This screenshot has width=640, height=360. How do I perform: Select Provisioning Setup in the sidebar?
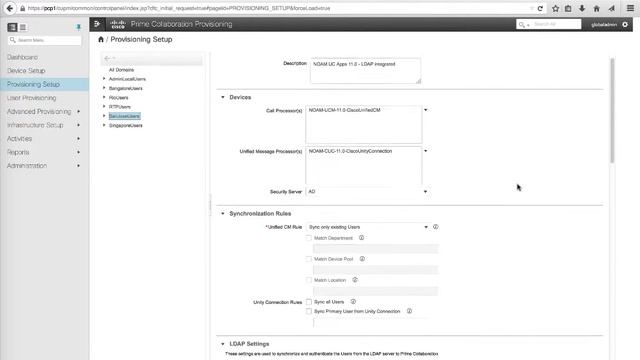[44, 84]
